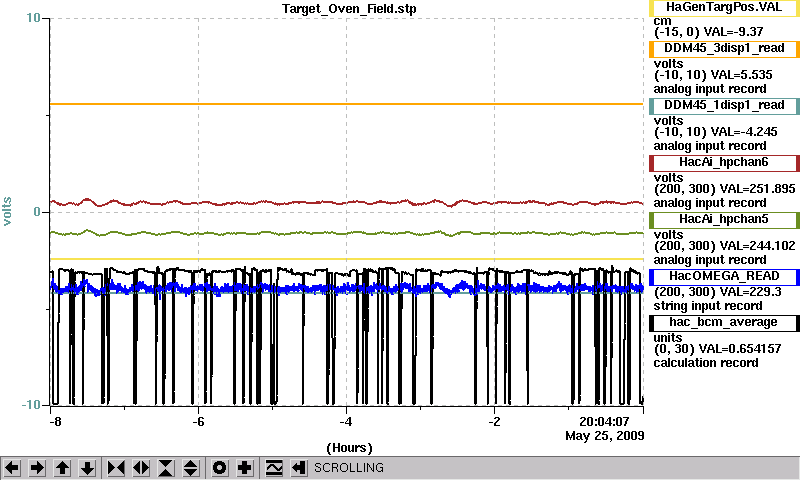Click the VAL=-4.245 reading
Image resolution: width=800 pixels, height=480 pixels.
(744, 132)
